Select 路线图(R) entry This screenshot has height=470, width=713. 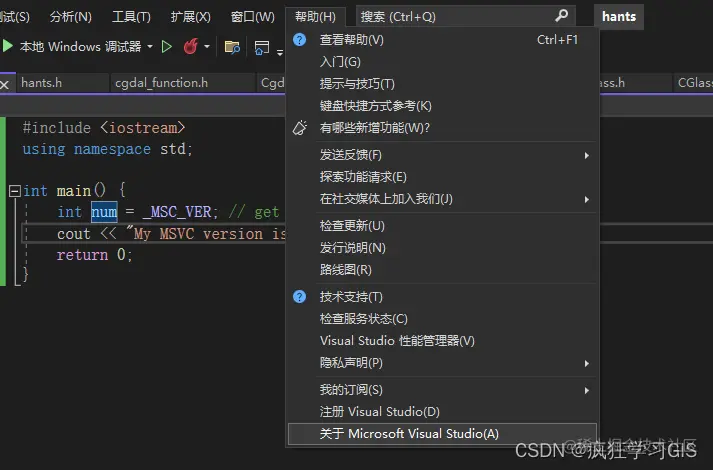click(x=442, y=270)
